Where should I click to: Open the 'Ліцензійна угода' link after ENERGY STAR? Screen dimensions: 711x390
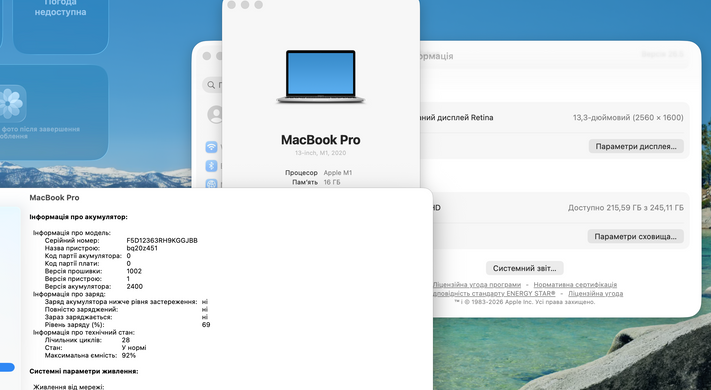(x=595, y=293)
